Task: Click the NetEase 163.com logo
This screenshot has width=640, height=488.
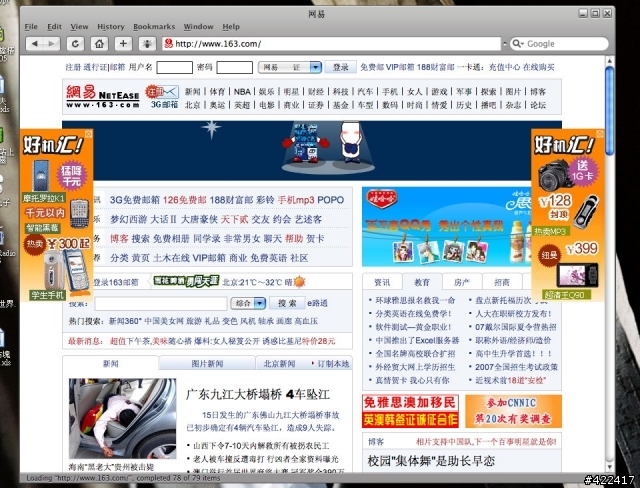Action: (102, 97)
